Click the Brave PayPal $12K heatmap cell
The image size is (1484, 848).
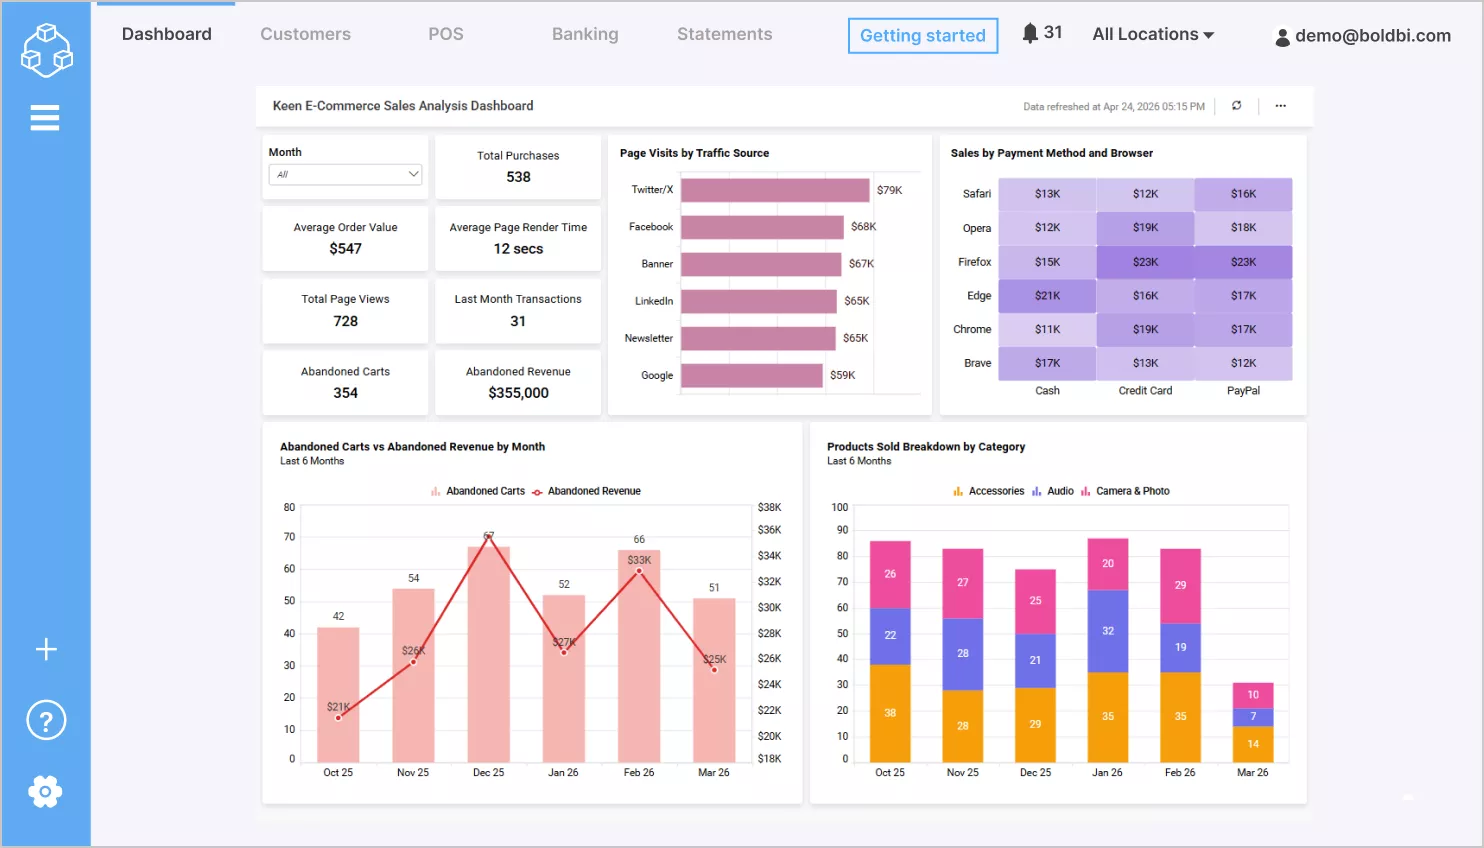coord(1243,363)
